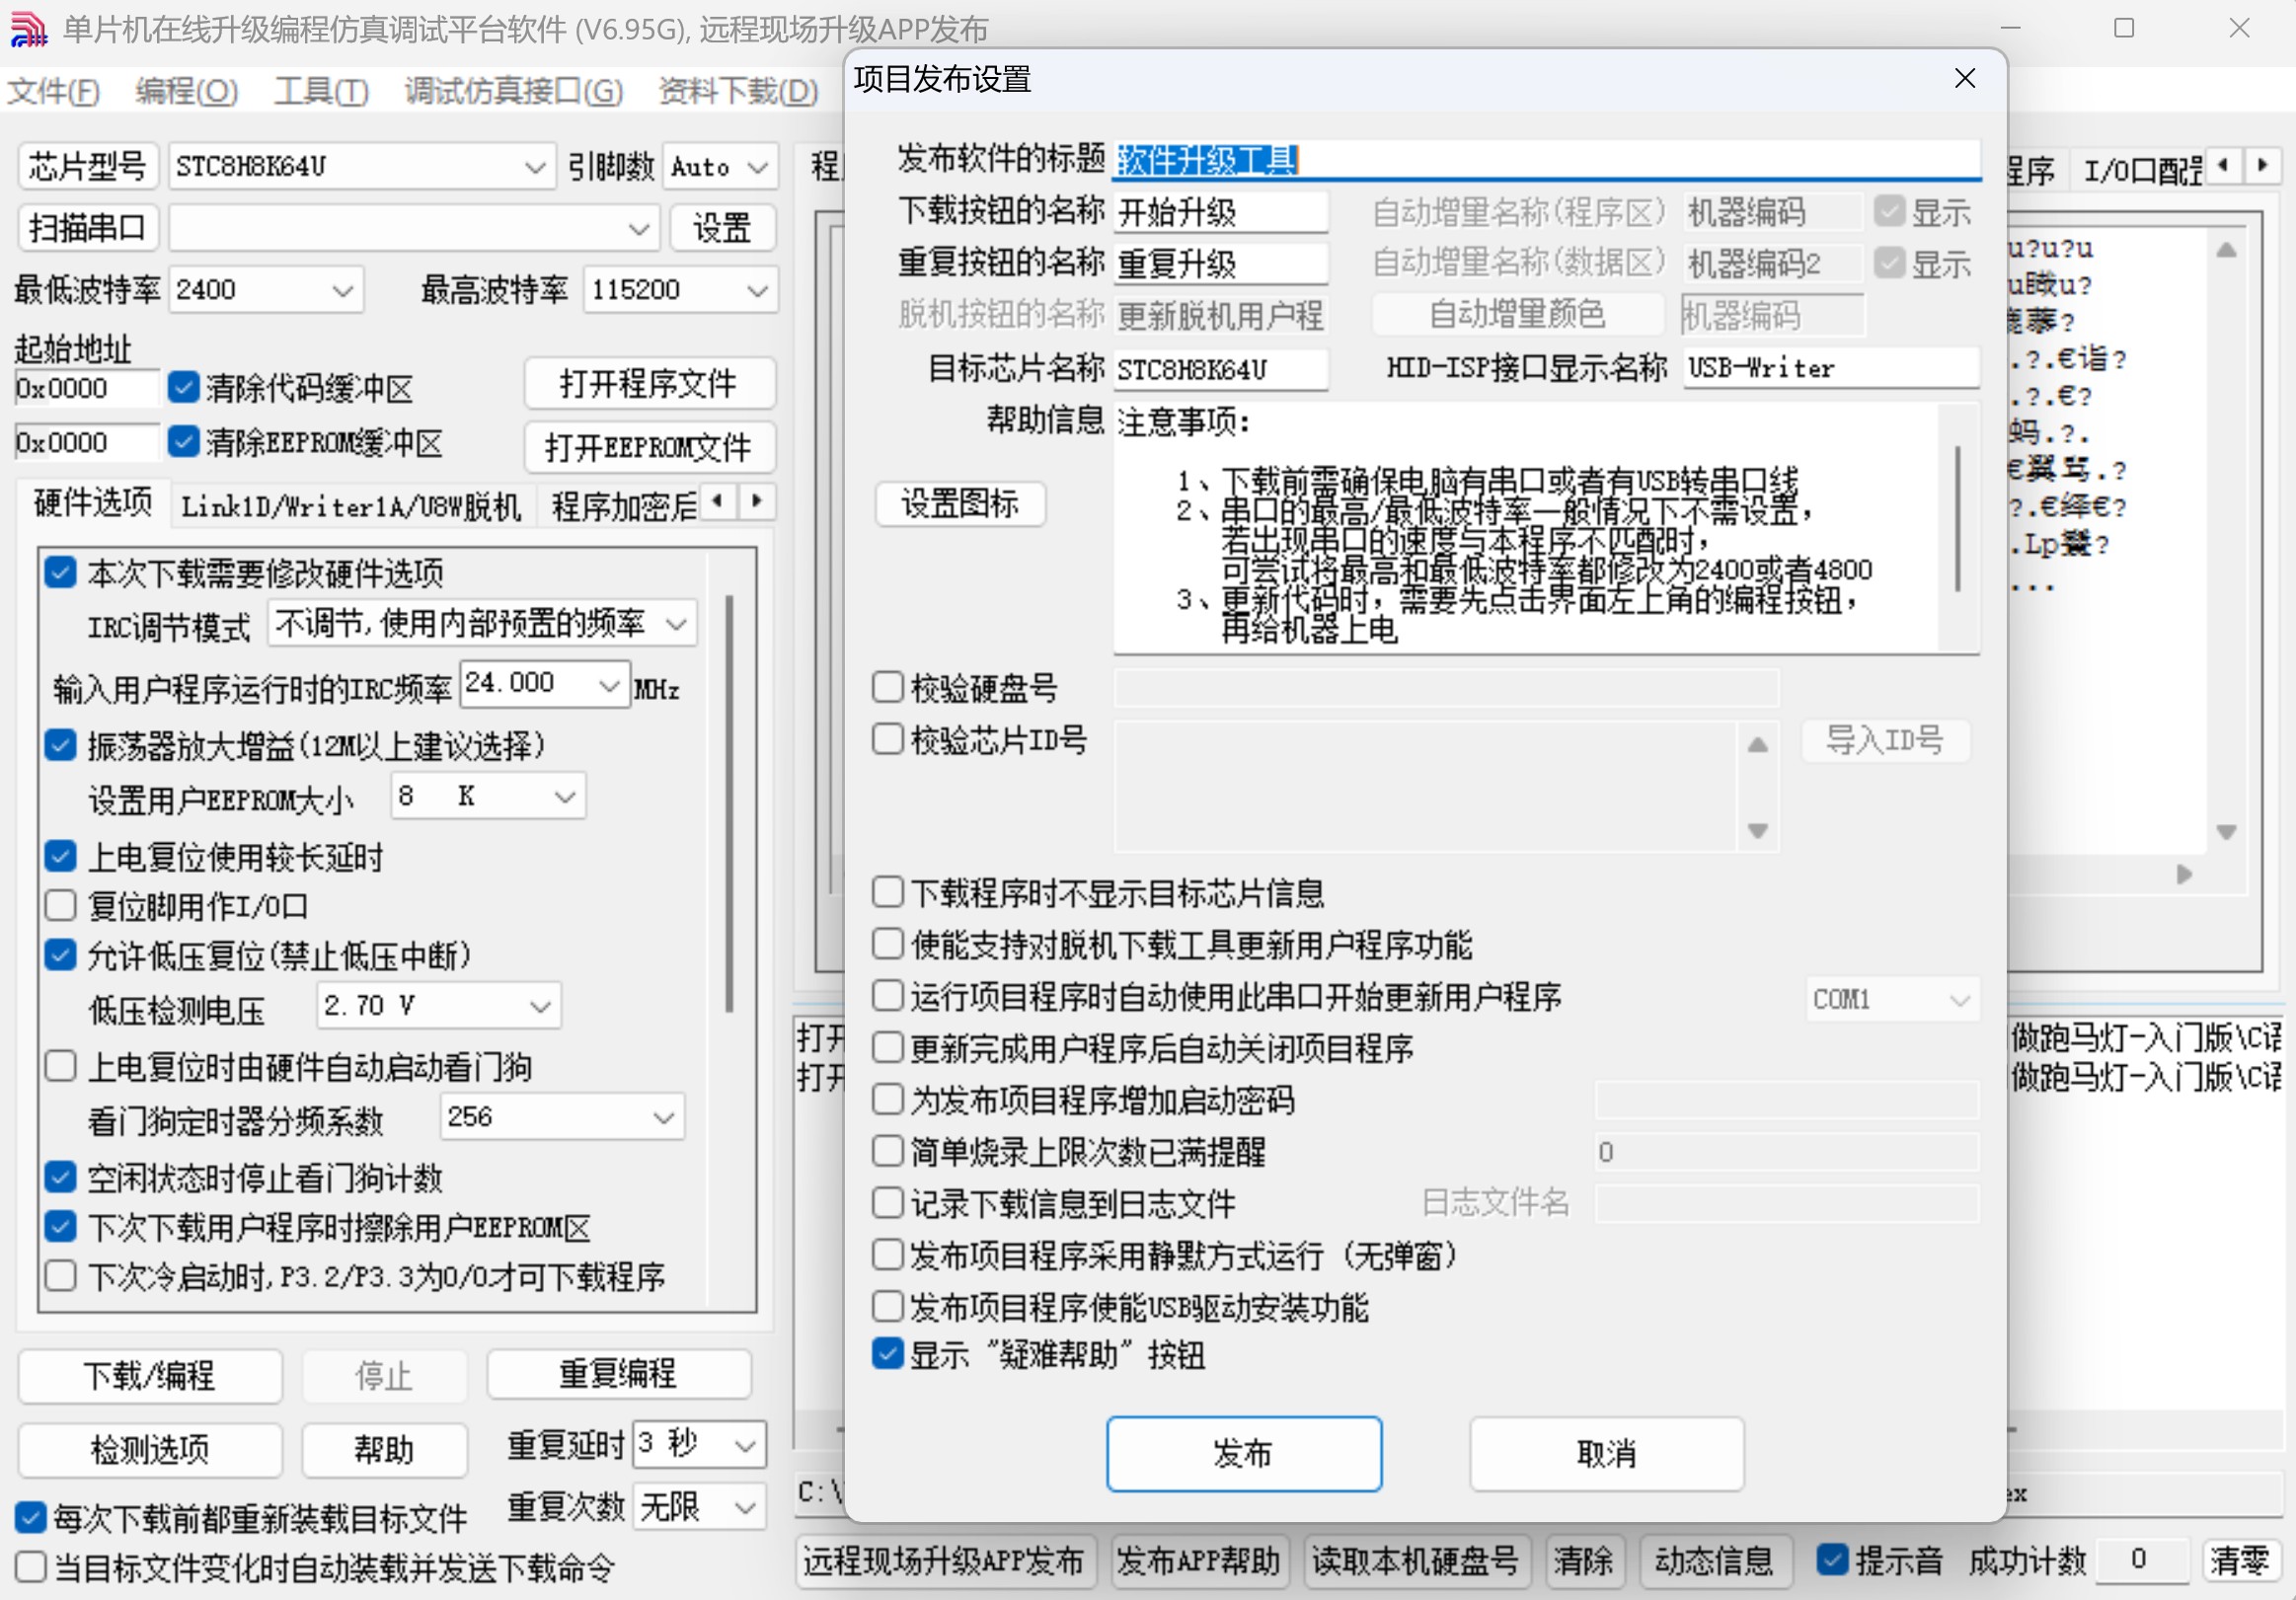The width and height of the screenshot is (2296, 1600).
Task: Click 打开EEPROM文件 button
Action: point(649,448)
